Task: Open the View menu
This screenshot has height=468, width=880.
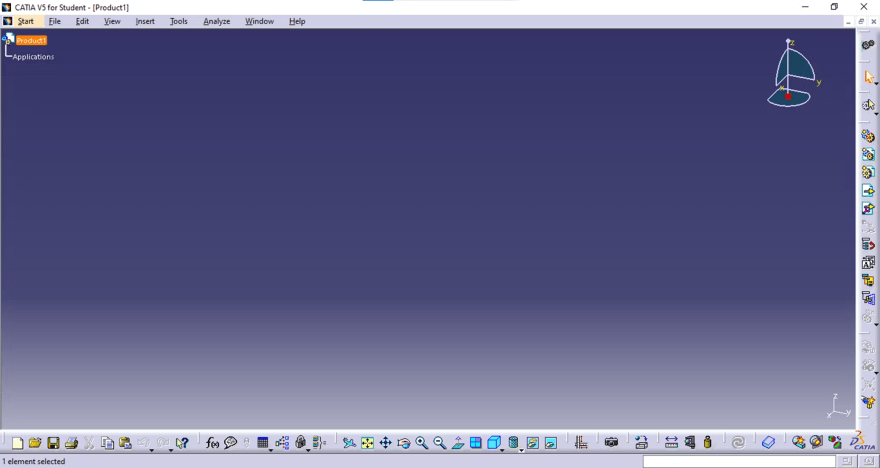Action: pyautogui.click(x=112, y=21)
